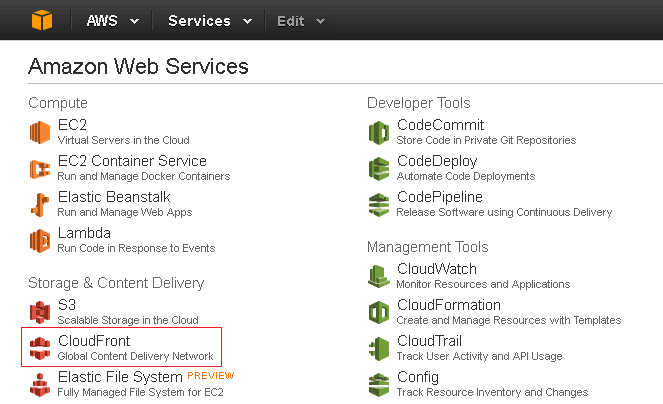Screen dimensions: 663x404
Task: Click the AWS orange cube logo
Action: (41, 20)
